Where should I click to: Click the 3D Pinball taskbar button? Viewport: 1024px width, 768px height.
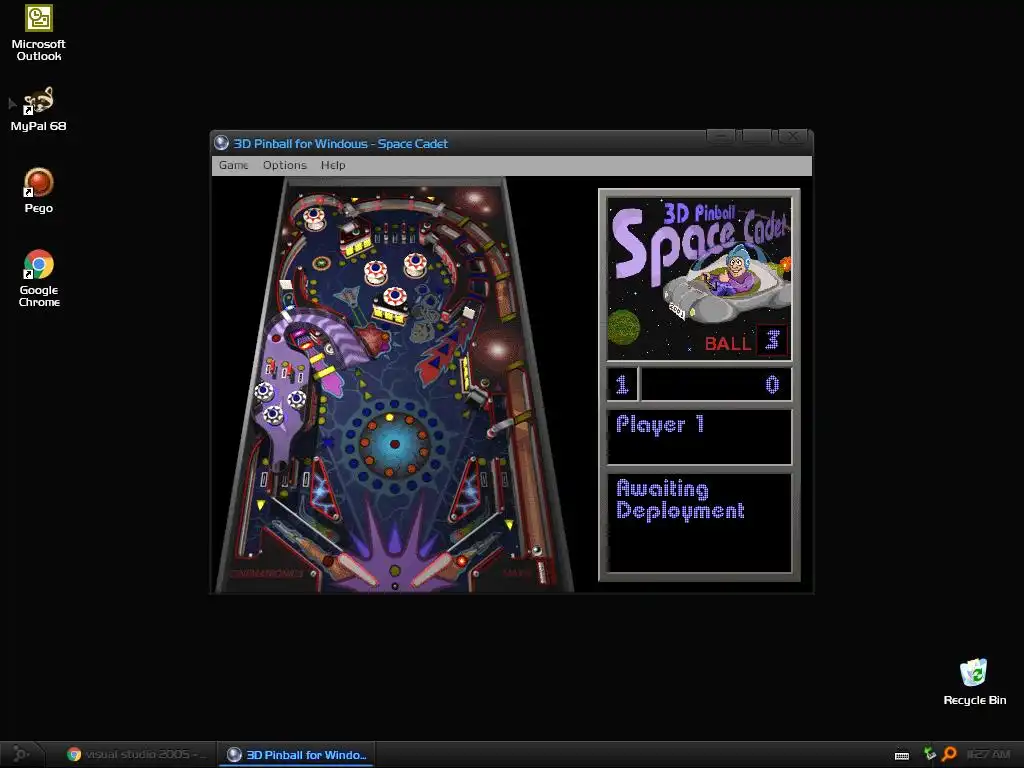(x=296, y=754)
